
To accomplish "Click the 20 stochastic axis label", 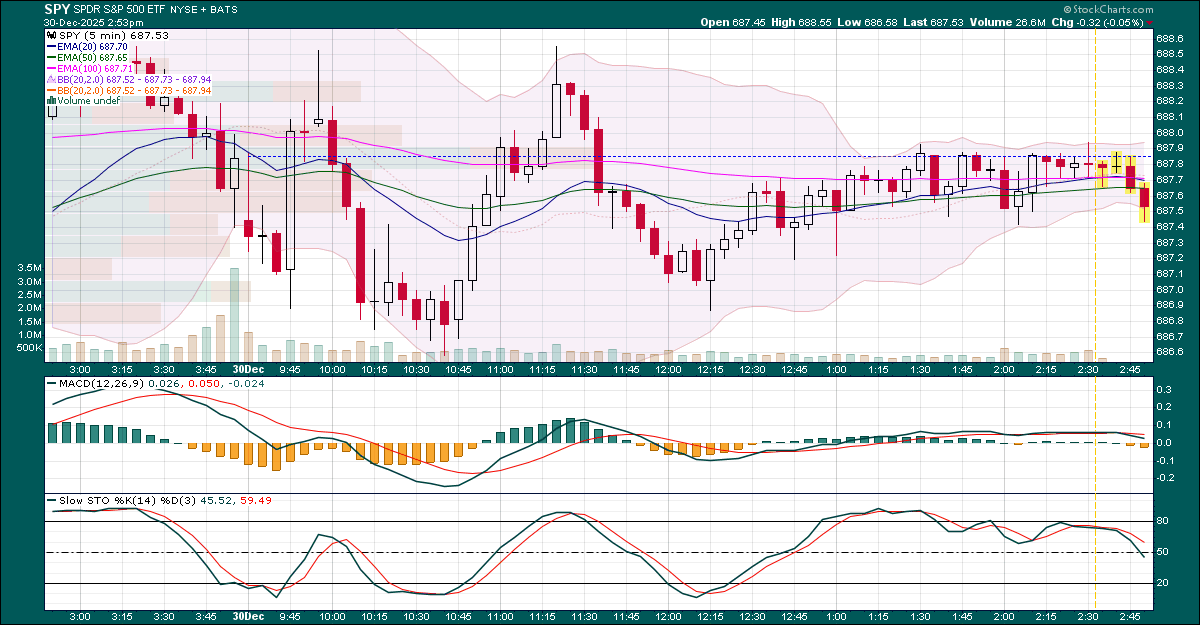I will click(1164, 584).
